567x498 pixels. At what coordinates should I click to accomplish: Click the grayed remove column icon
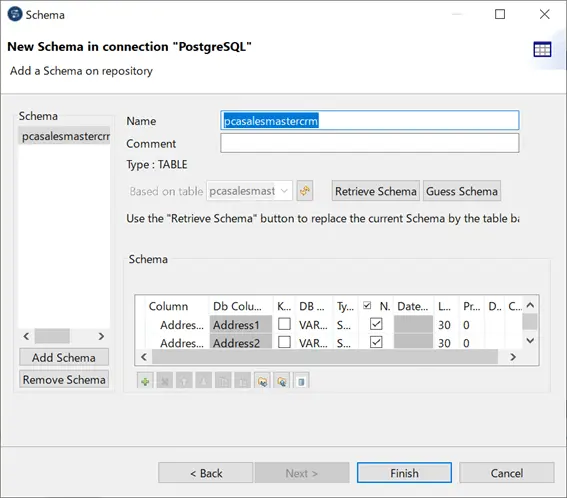(x=165, y=381)
